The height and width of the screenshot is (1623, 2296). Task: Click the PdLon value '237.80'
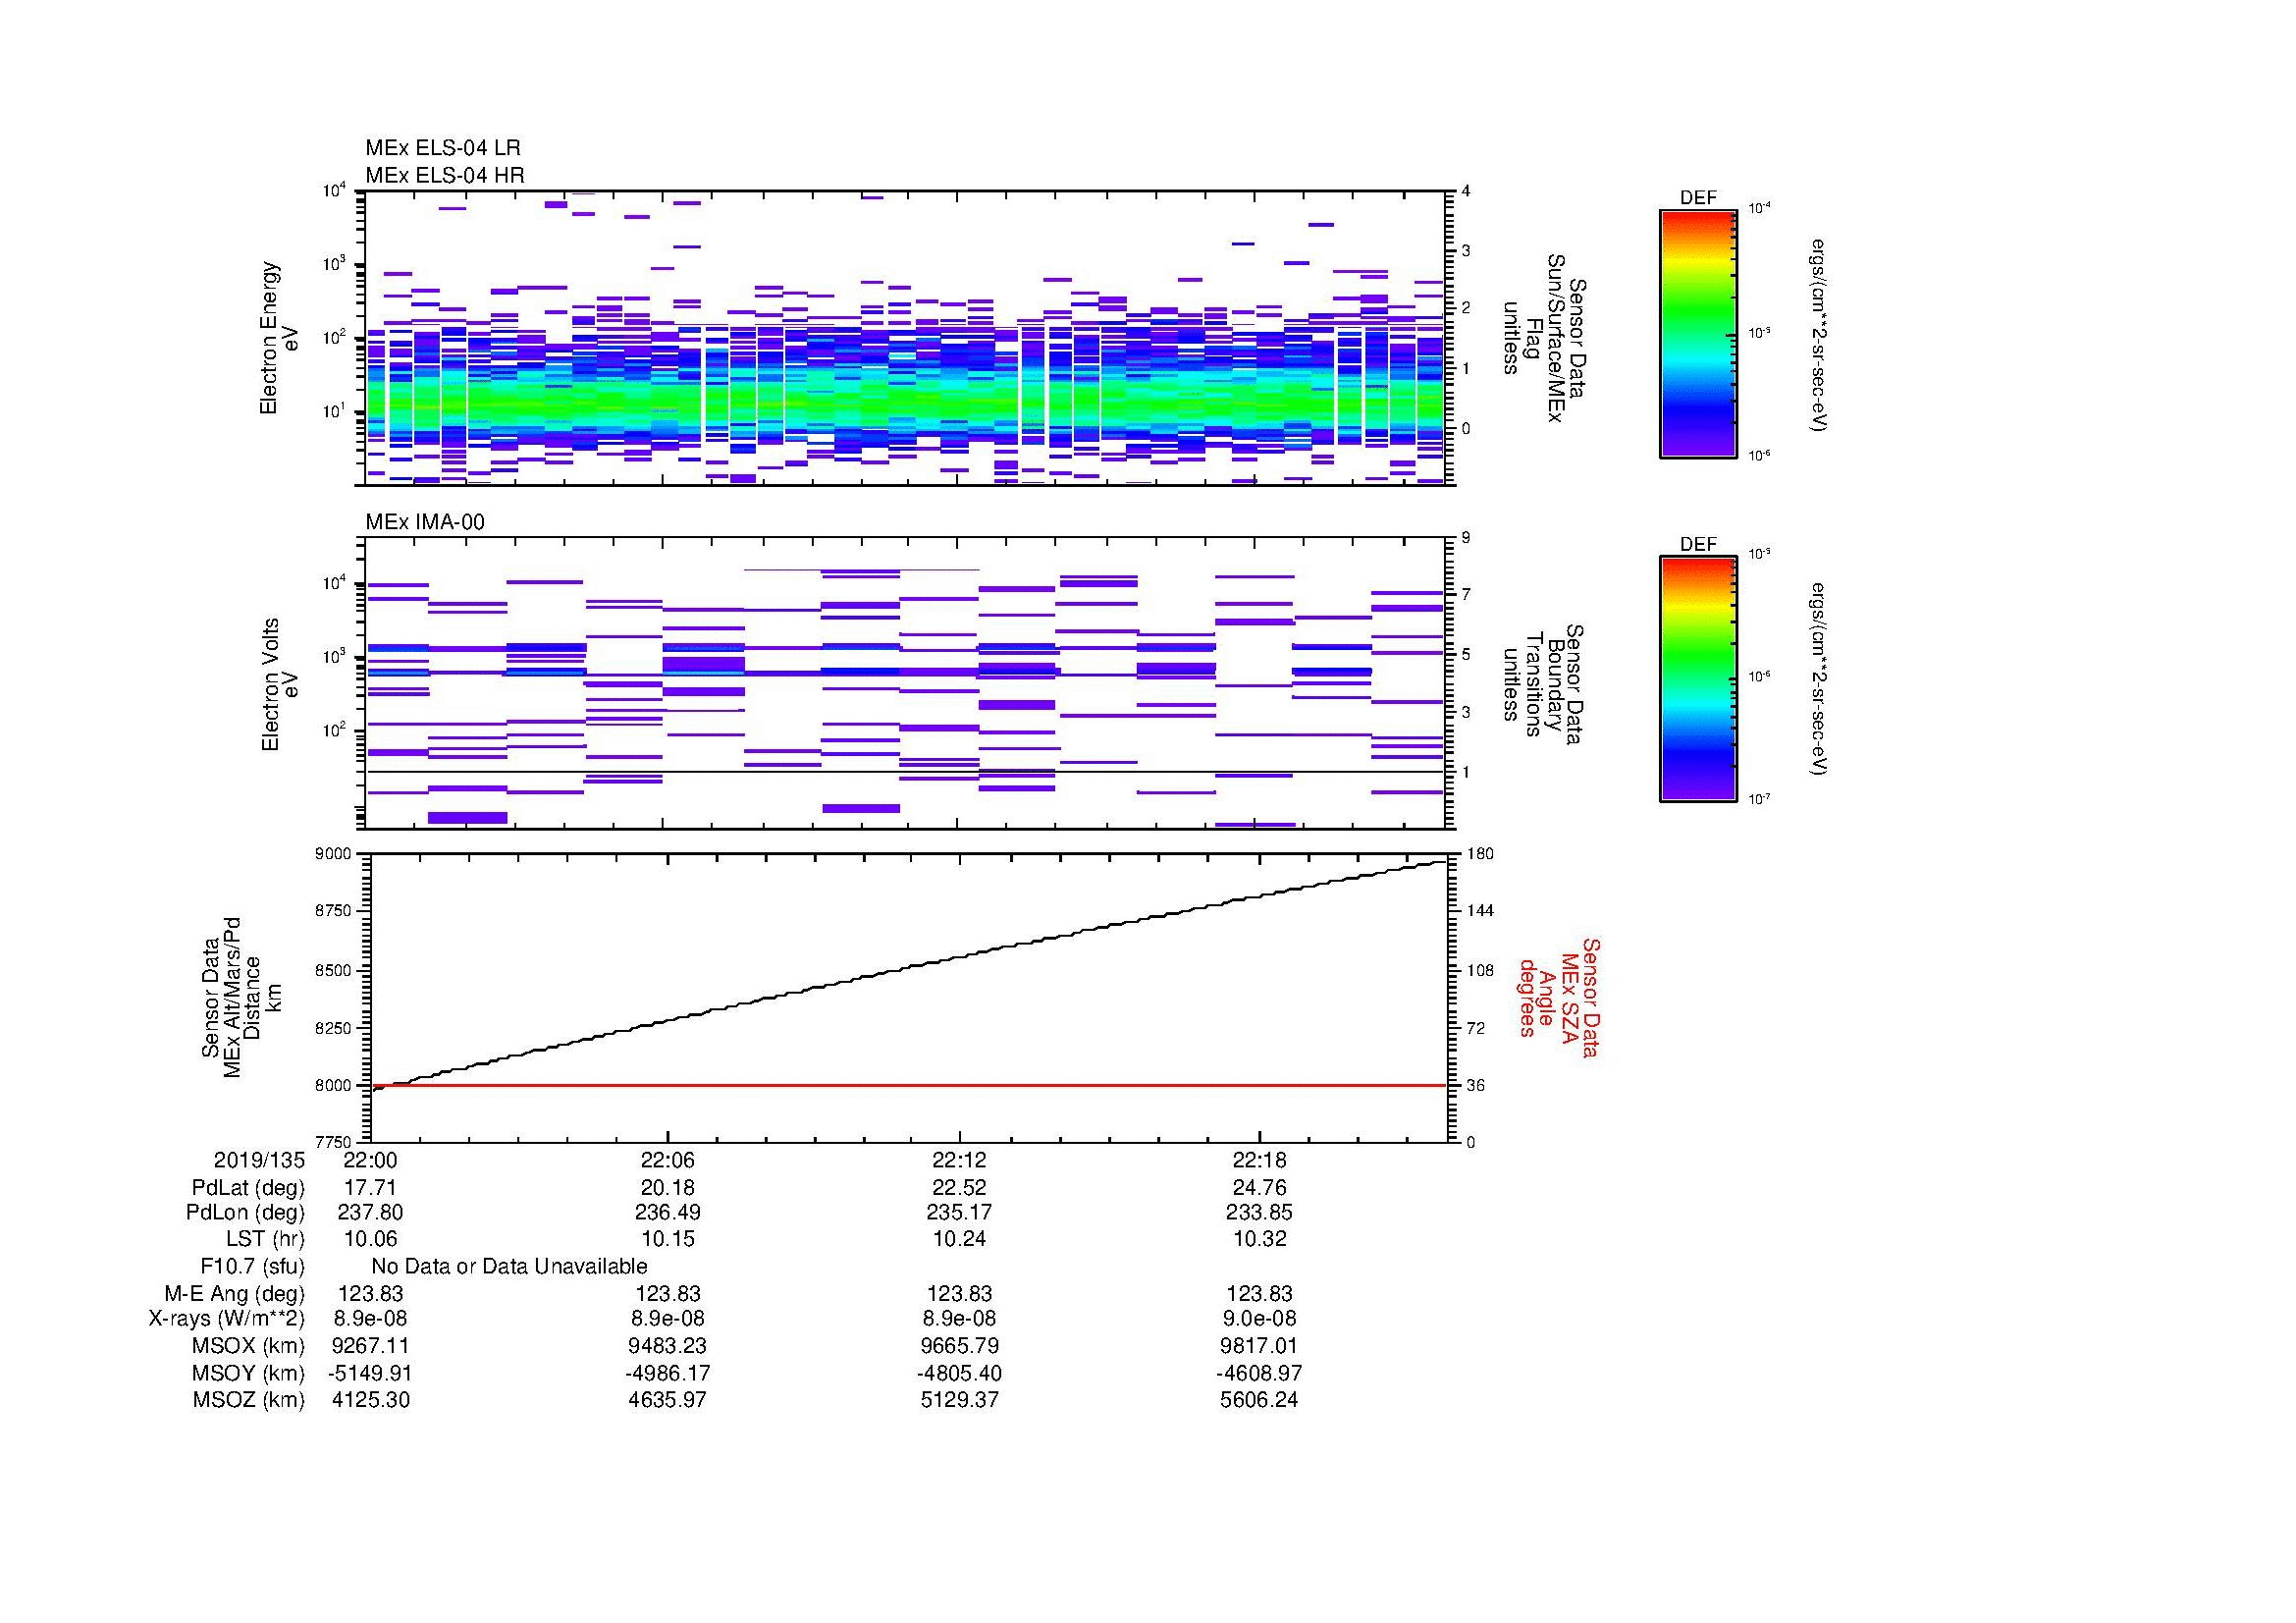[370, 1213]
